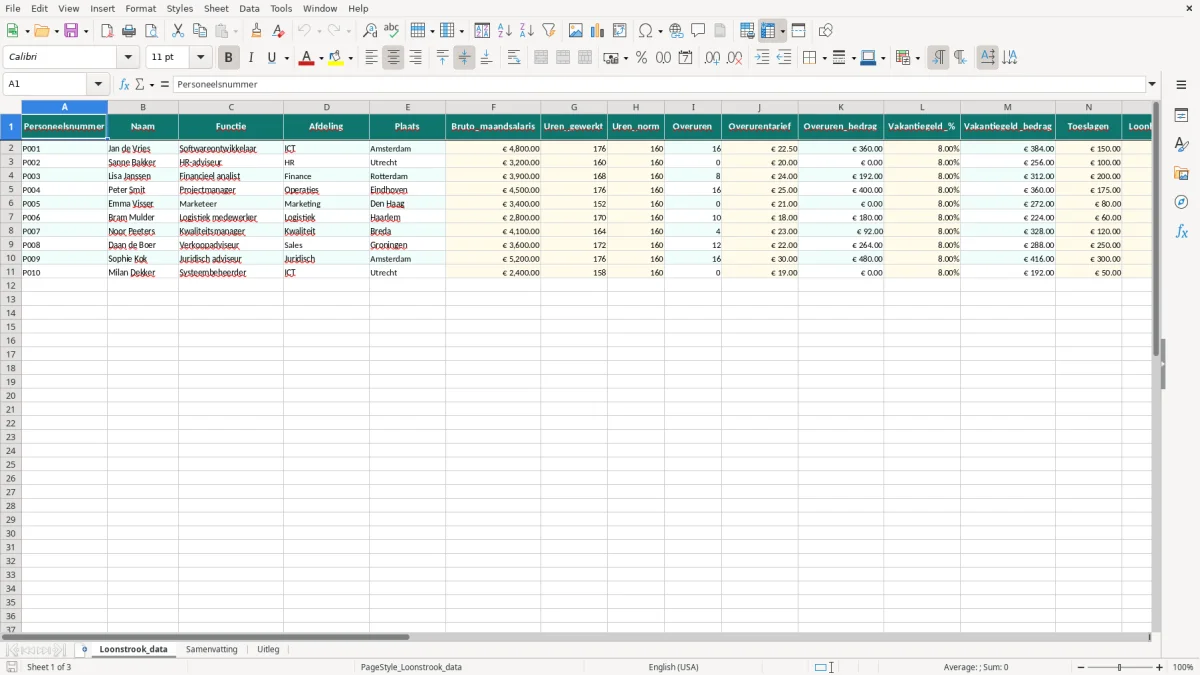The image size is (1200, 675).
Task: Toggle Center Vertically alignment
Action: tap(464, 58)
